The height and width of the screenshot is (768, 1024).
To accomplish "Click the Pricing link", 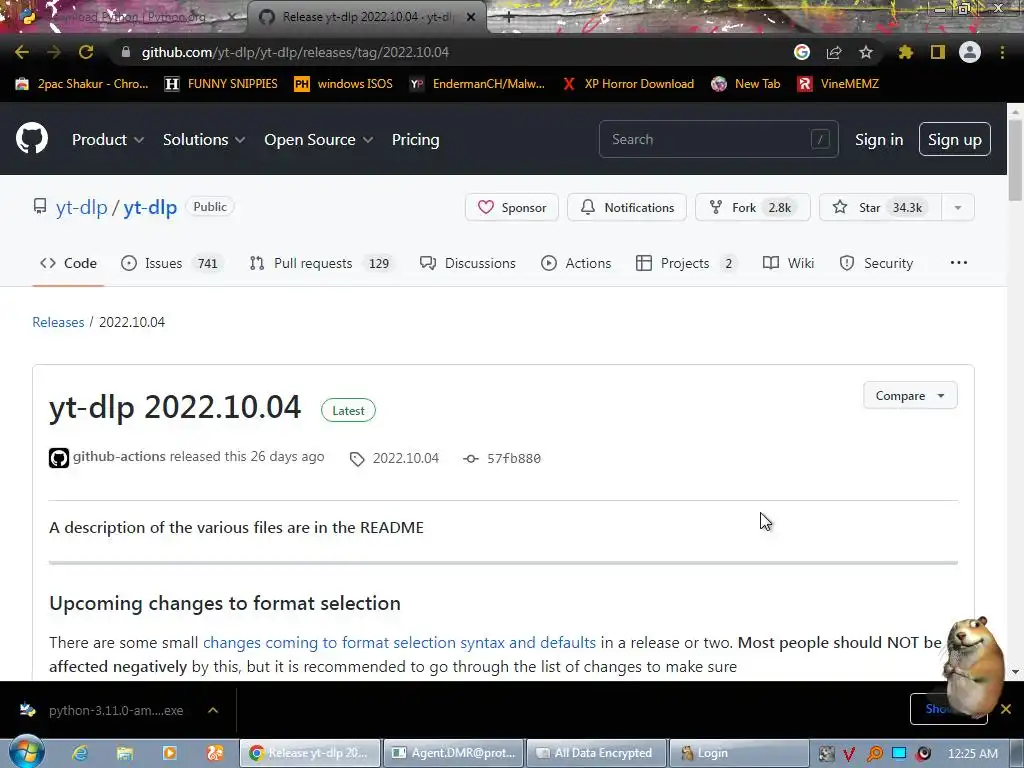I will pyautogui.click(x=415, y=139).
